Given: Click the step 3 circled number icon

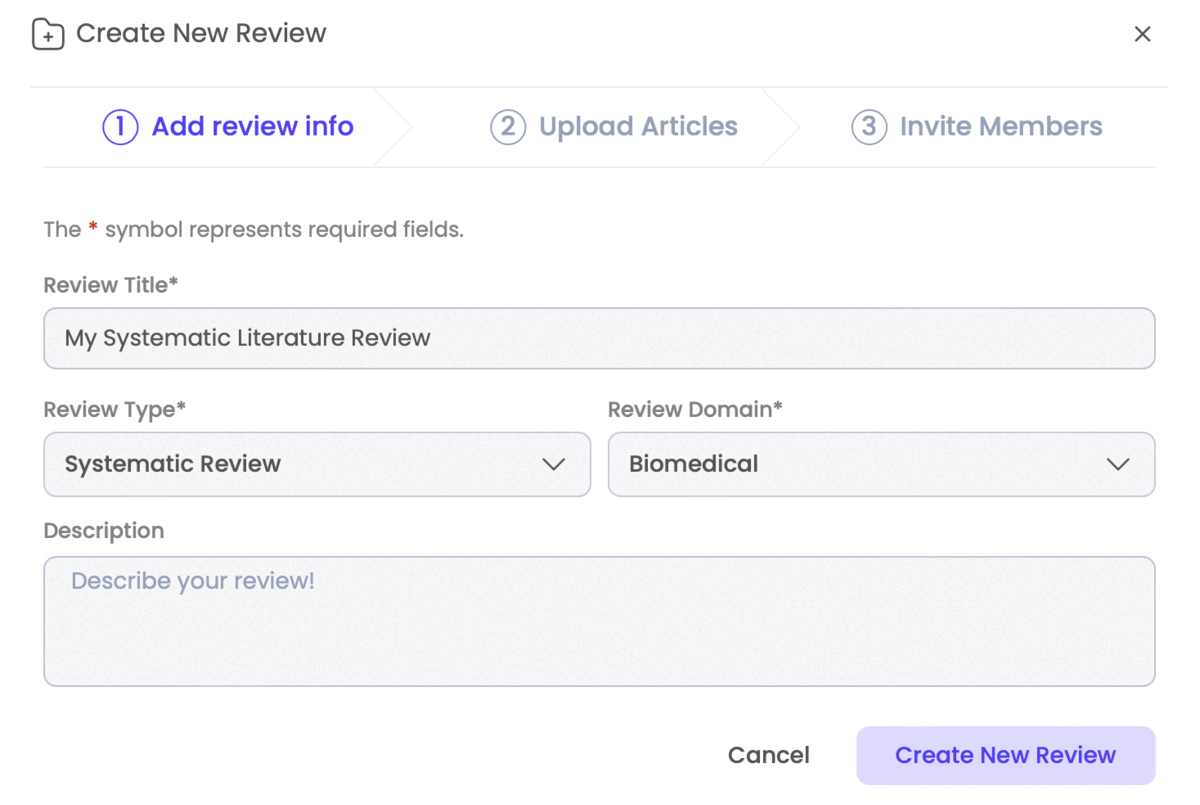Looking at the screenshot, I should coord(869,127).
